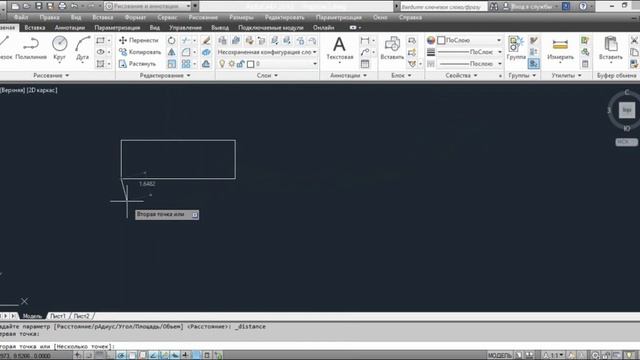Image resolution: width=640 pixels, height=360 pixels.
Task: Click Paste (Вставить) in the Clipboard panel
Action: [611, 48]
